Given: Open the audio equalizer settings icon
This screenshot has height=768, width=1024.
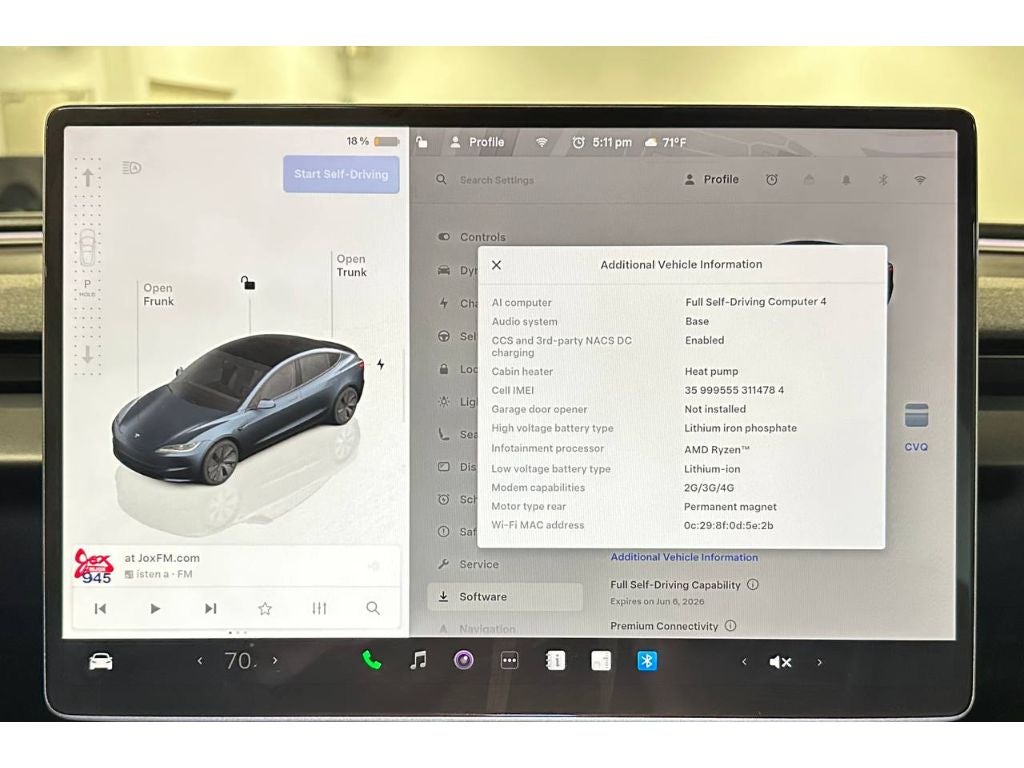Looking at the screenshot, I should pyautogui.click(x=319, y=609).
